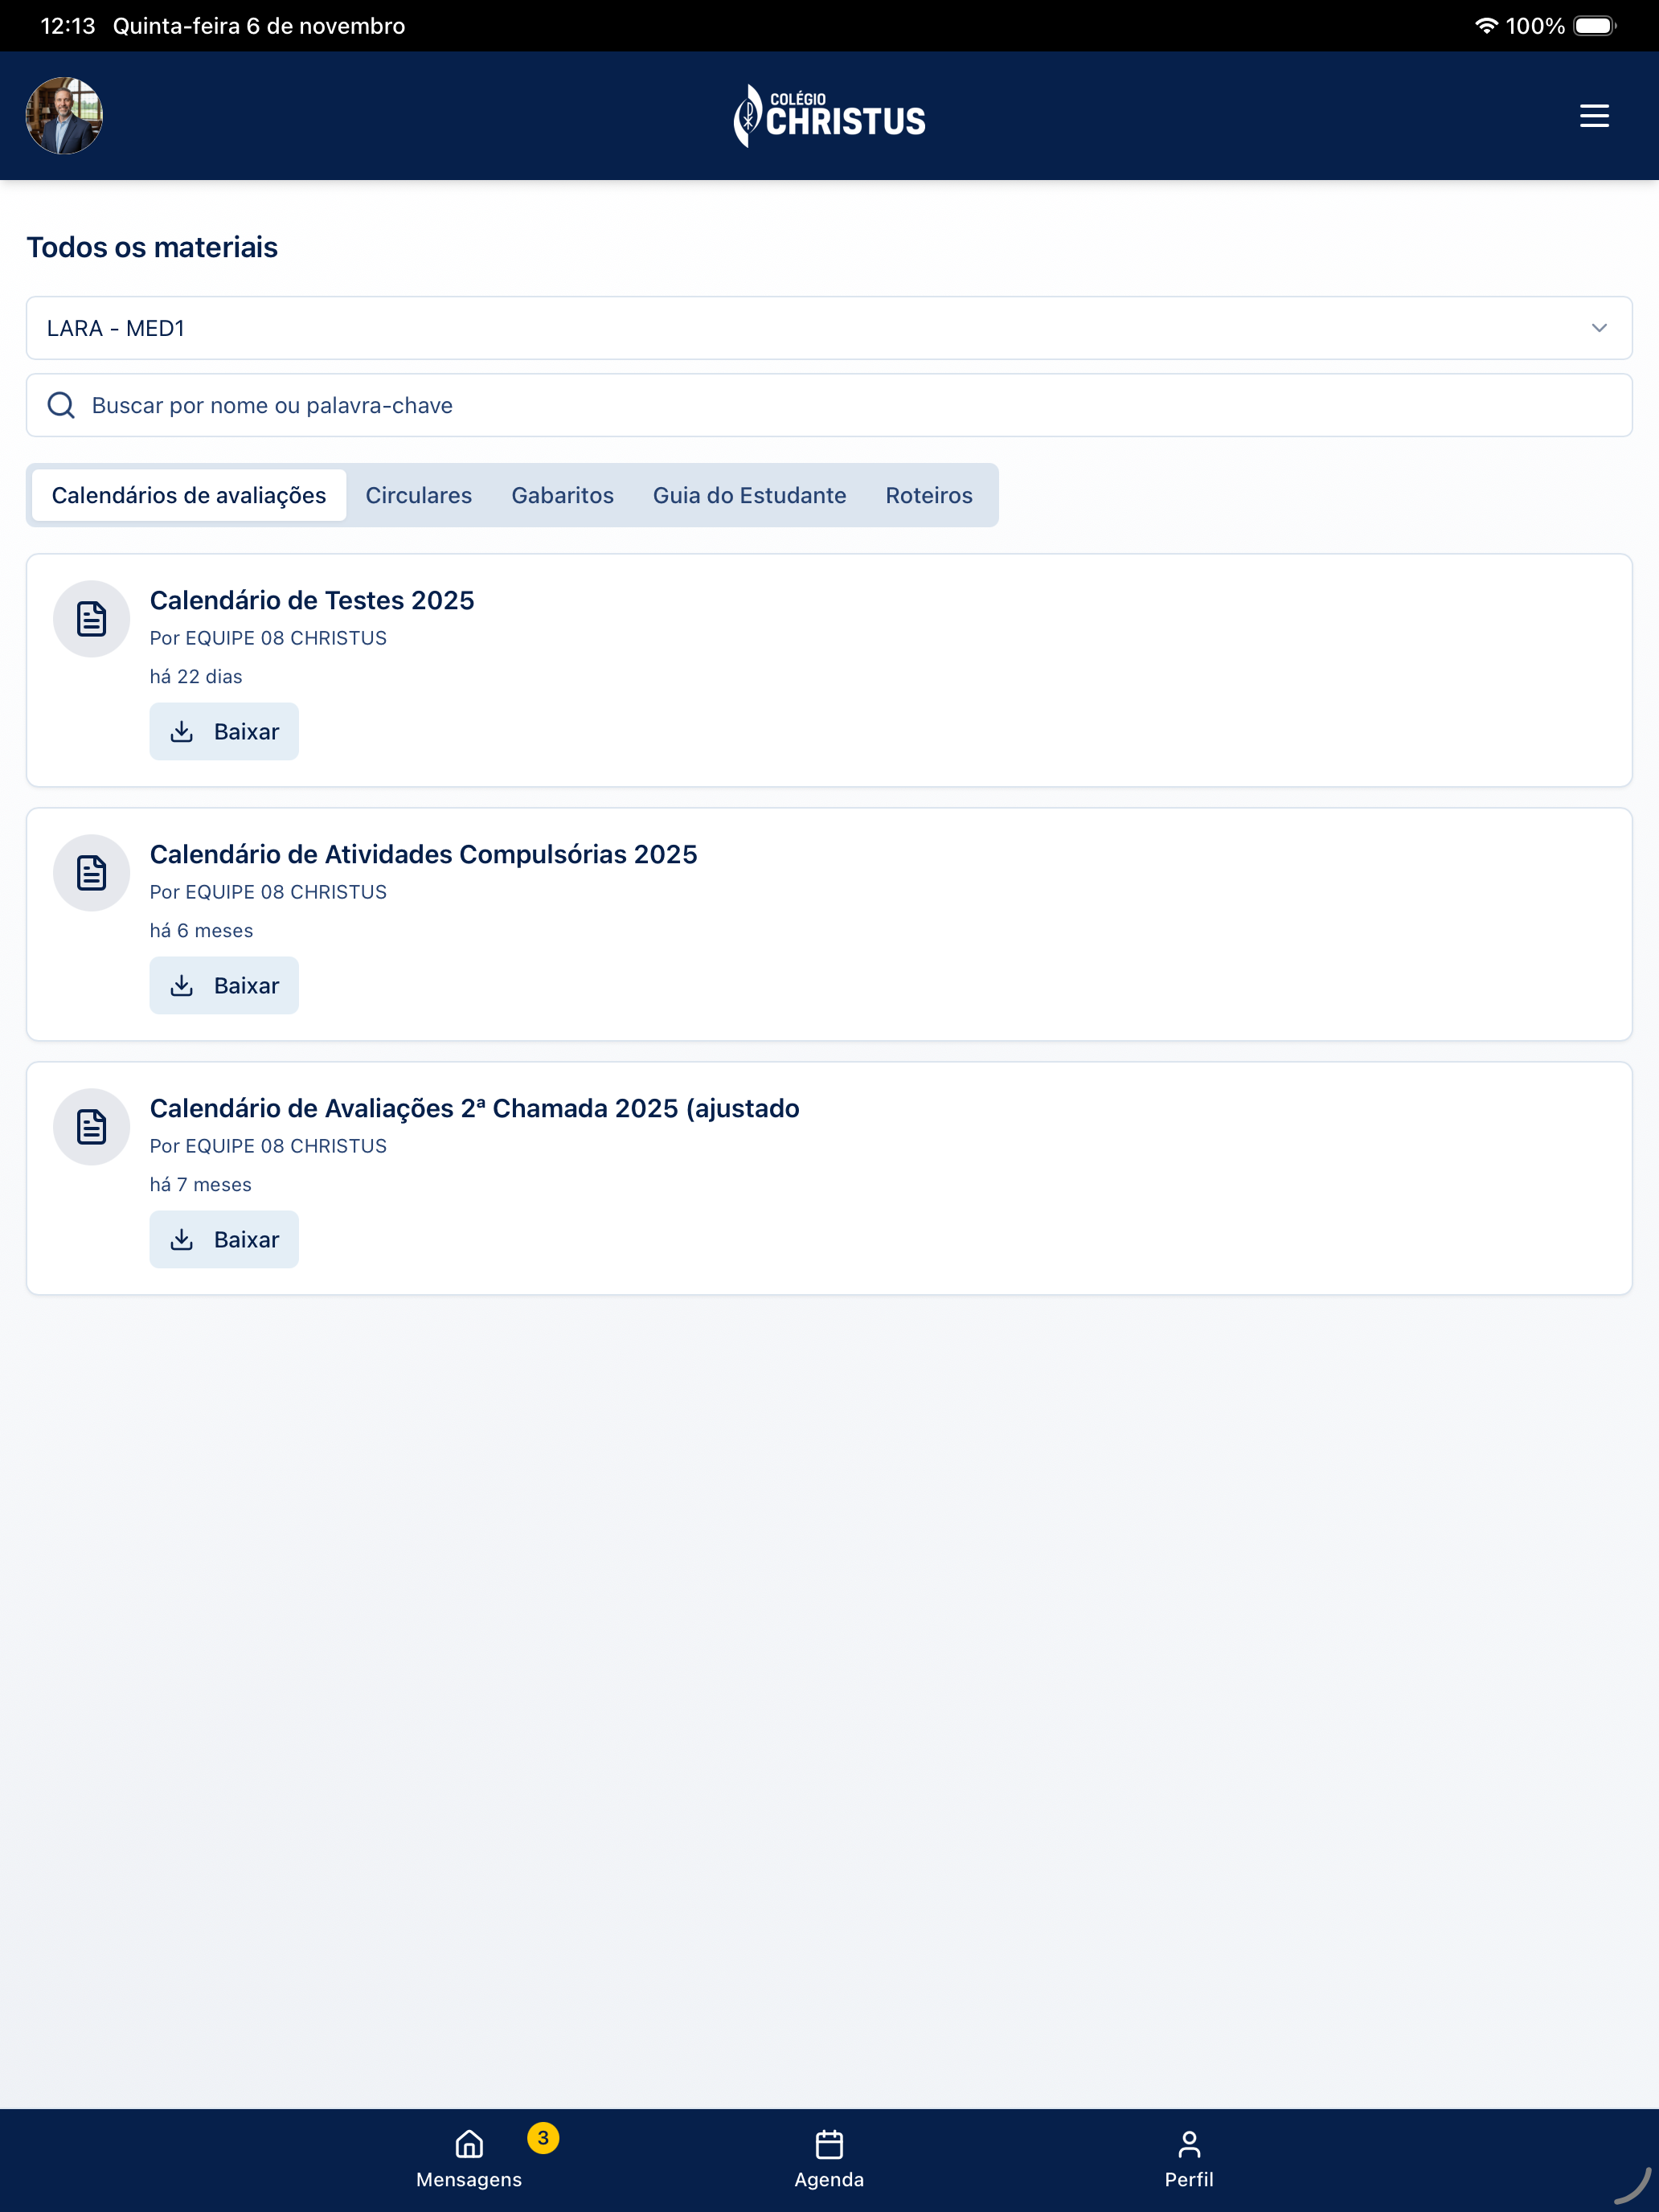Tap the user profile avatar photo

64,116
